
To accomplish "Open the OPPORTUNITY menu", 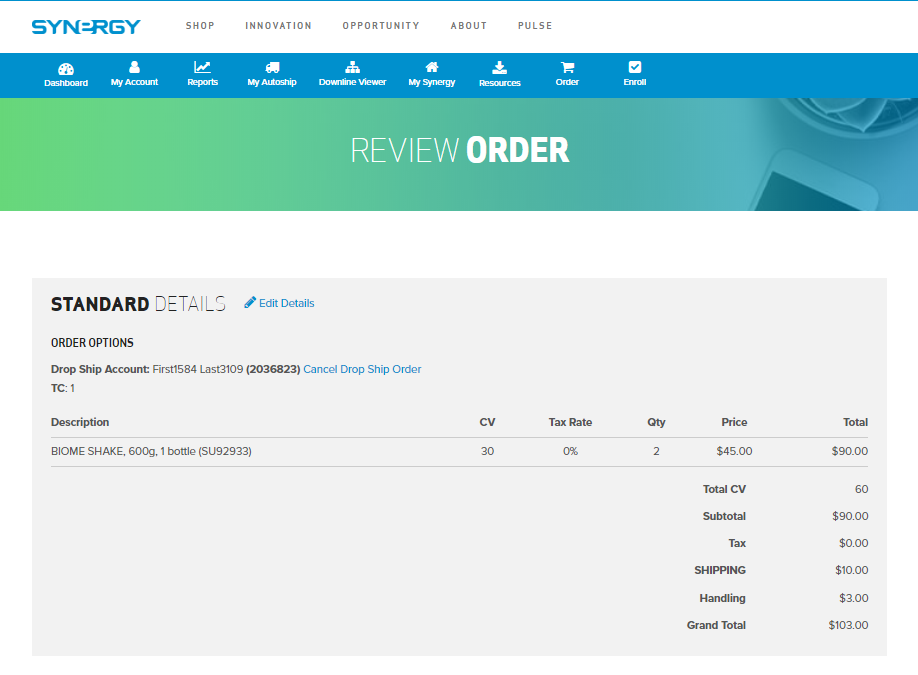I will [x=381, y=26].
